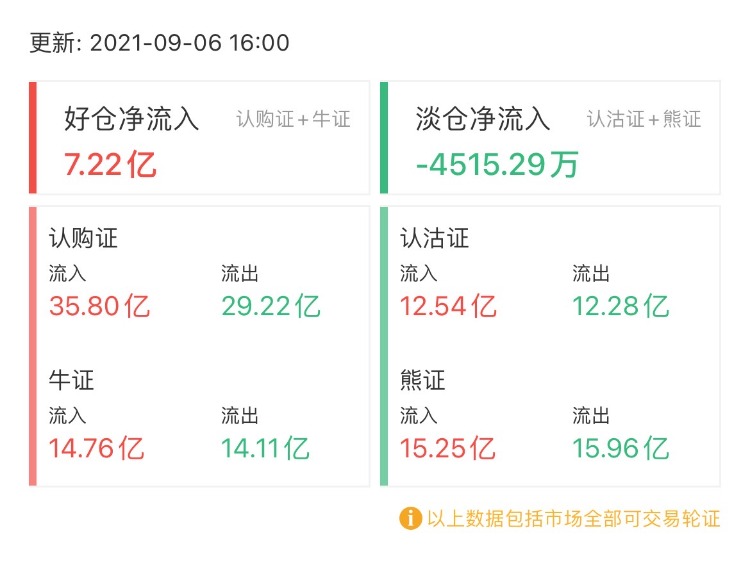
Task: Click the 认沽证 section heading
Action: point(434,238)
